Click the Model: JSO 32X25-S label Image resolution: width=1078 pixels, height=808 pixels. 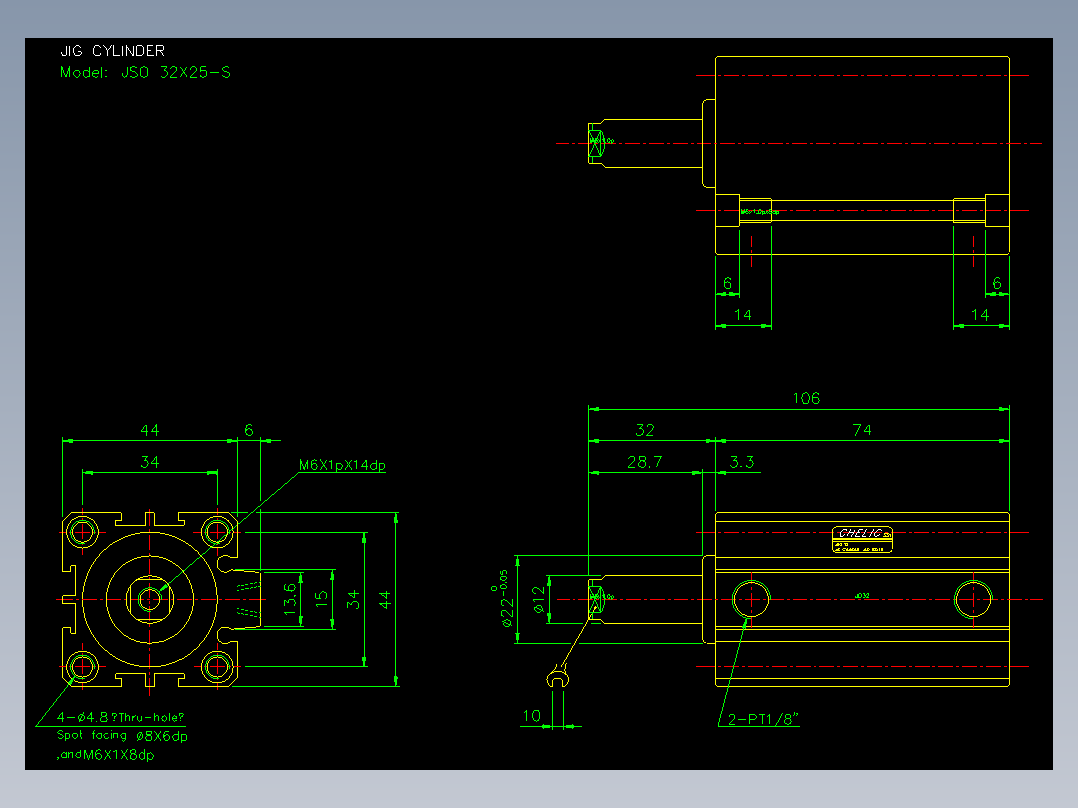pos(145,72)
